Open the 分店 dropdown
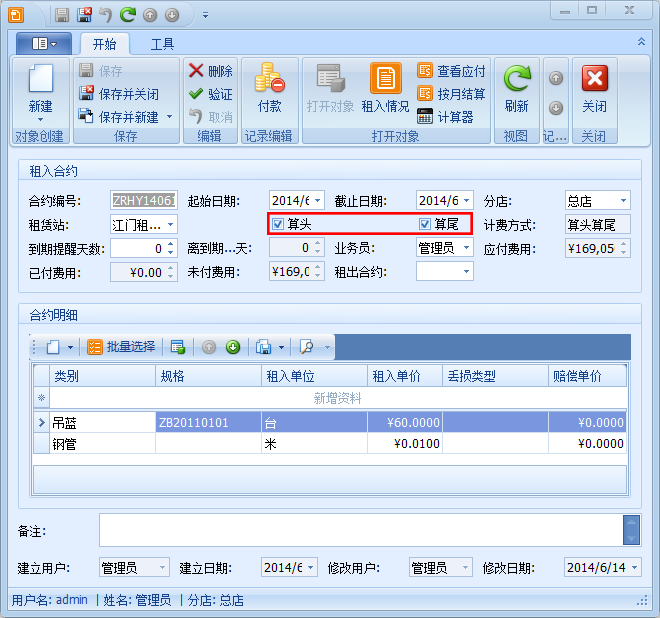Screen dimensions: 660x618 (x=623, y=200)
